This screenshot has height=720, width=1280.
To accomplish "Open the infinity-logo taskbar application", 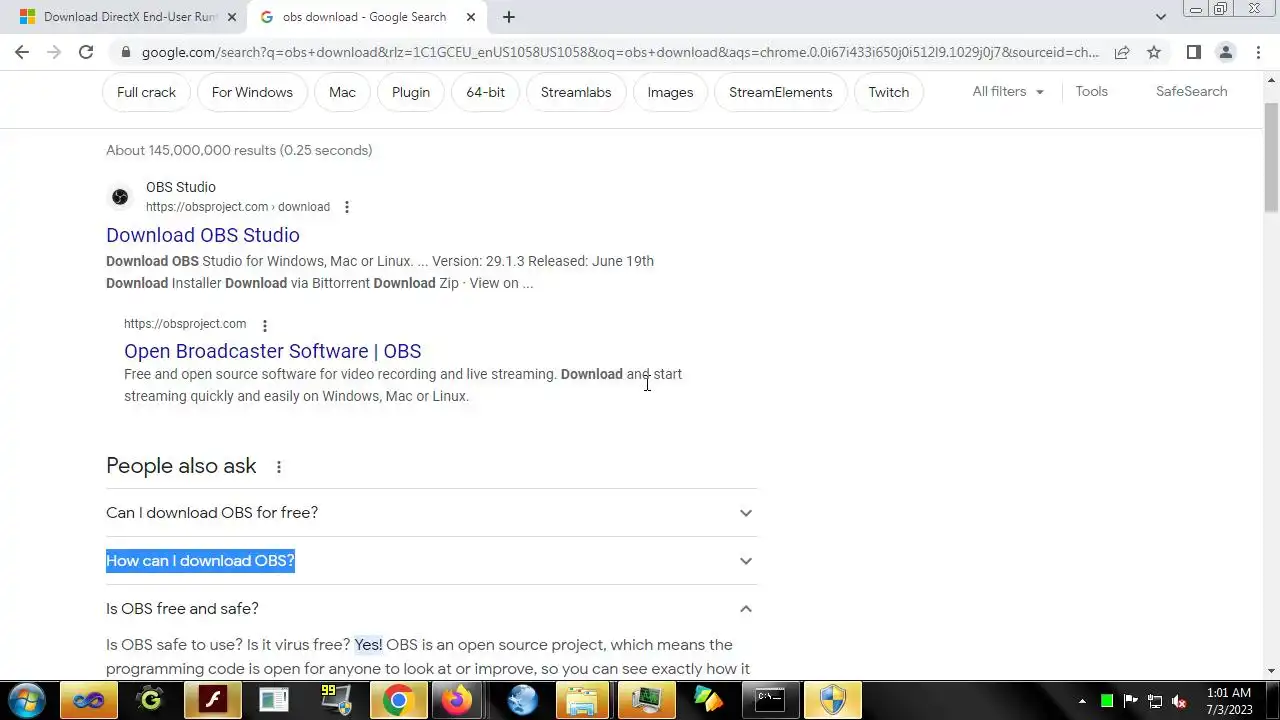I will [x=88, y=700].
